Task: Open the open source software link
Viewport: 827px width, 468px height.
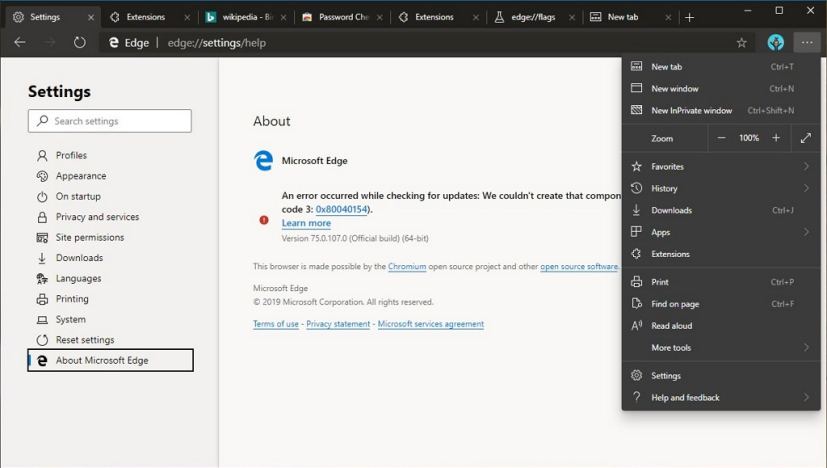Action: point(579,266)
